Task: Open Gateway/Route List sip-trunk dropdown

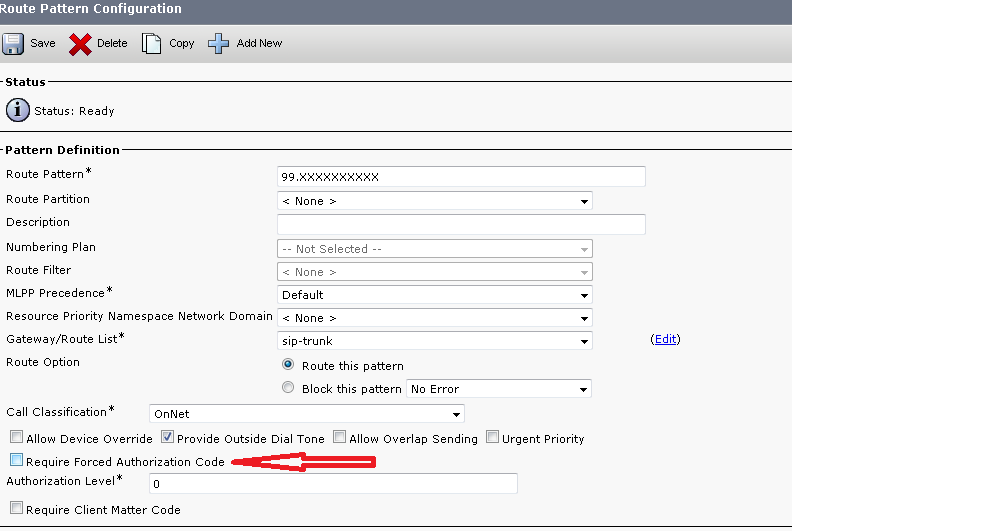Action: (435, 340)
